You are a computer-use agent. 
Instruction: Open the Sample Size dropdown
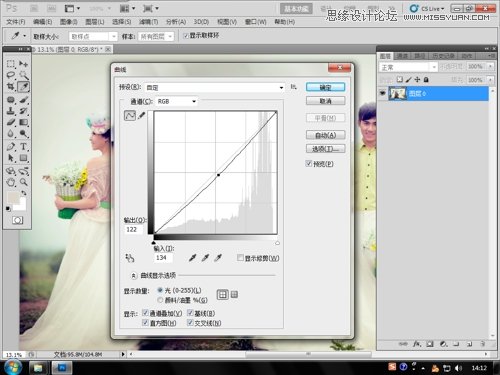93,36
